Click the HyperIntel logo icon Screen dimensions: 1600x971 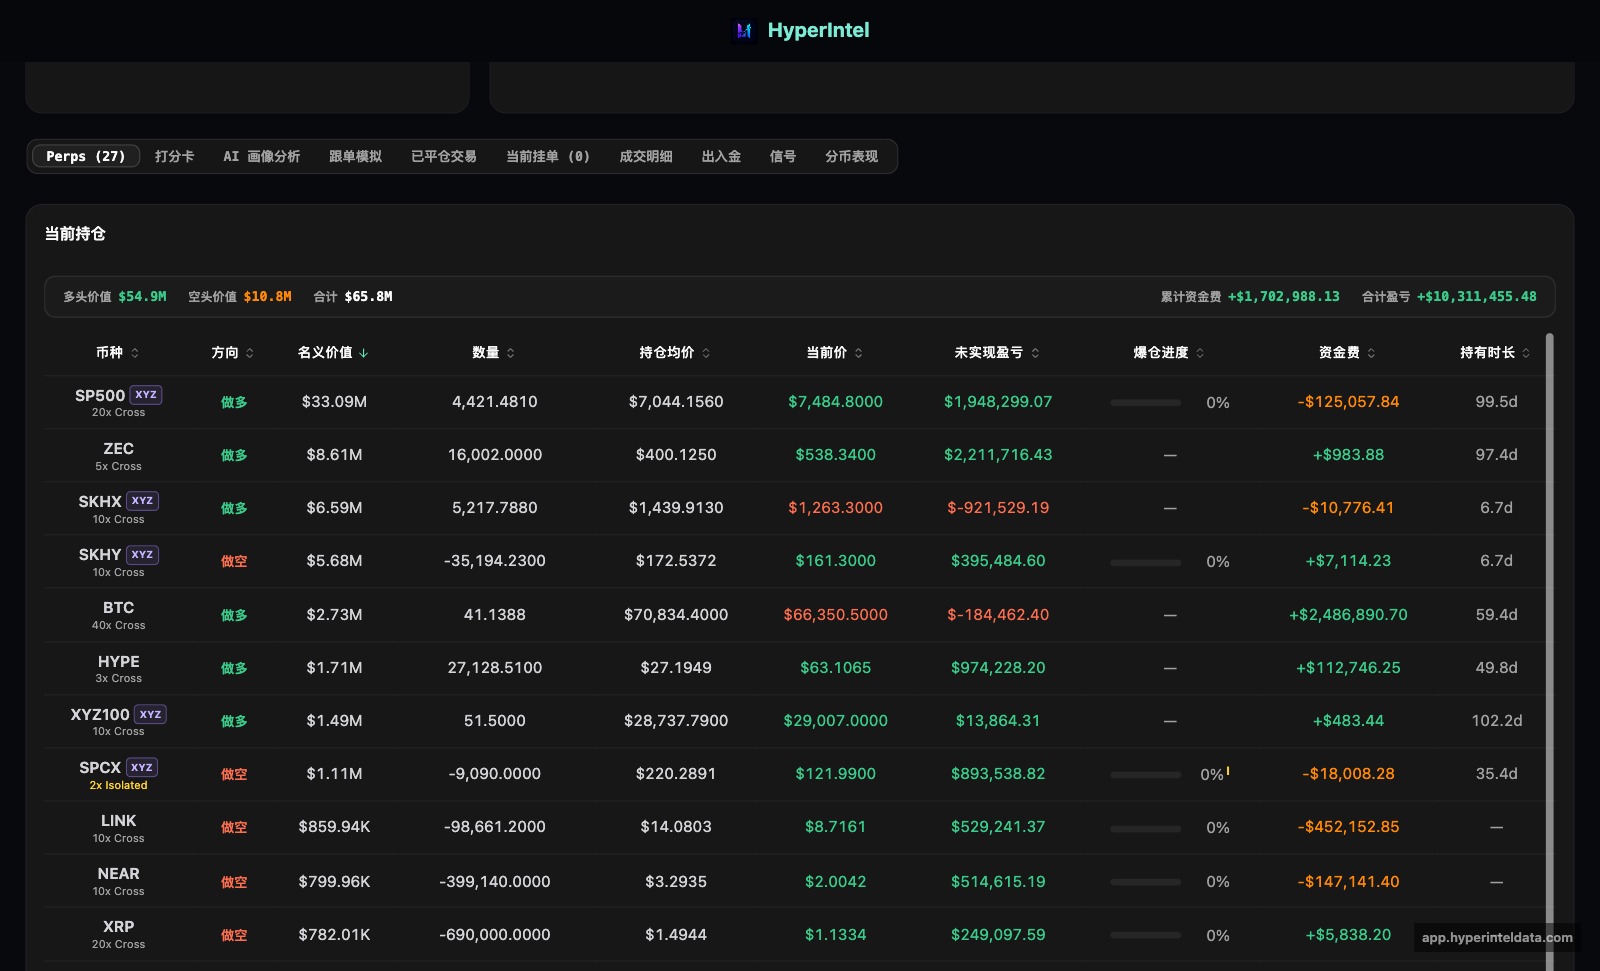click(744, 31)
